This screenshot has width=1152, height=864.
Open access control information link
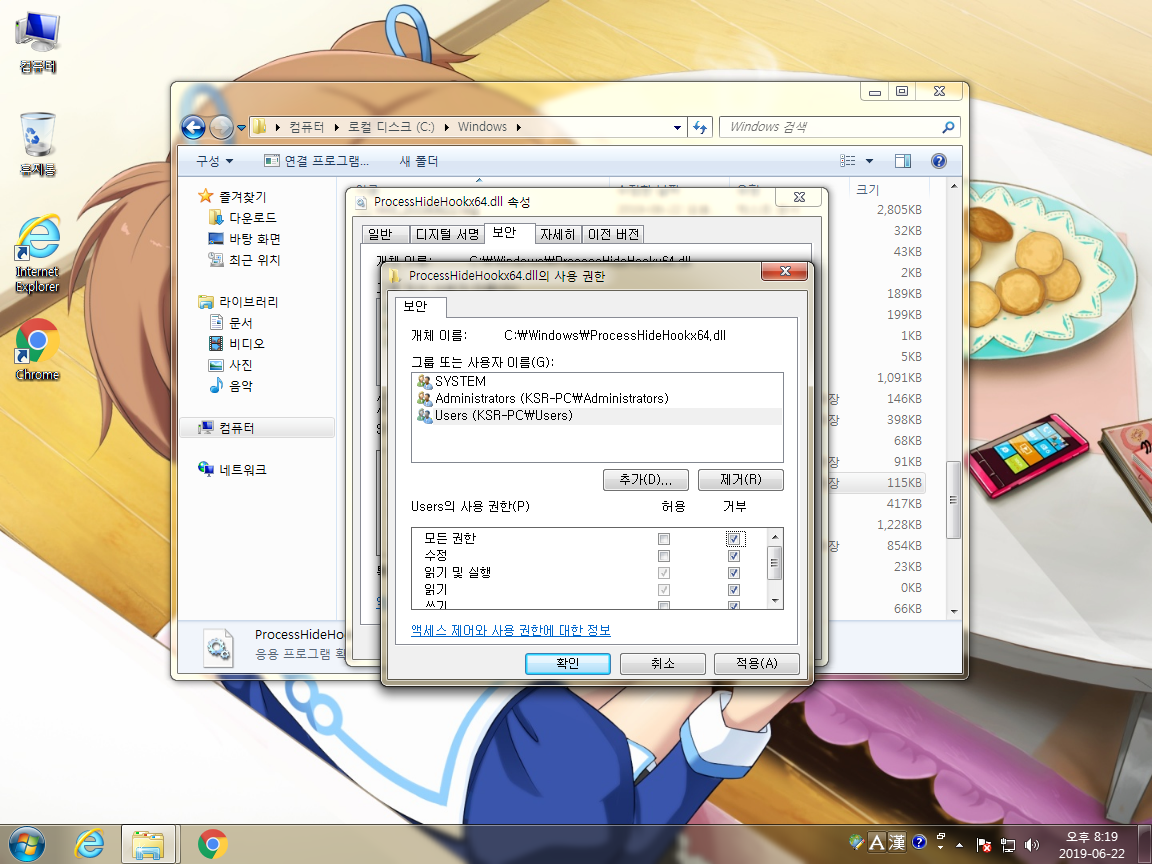[x=511, y=630]
